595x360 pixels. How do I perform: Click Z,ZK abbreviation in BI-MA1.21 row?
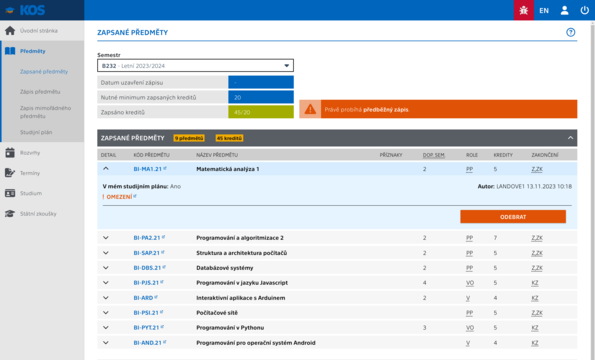[x=537, y=169]
